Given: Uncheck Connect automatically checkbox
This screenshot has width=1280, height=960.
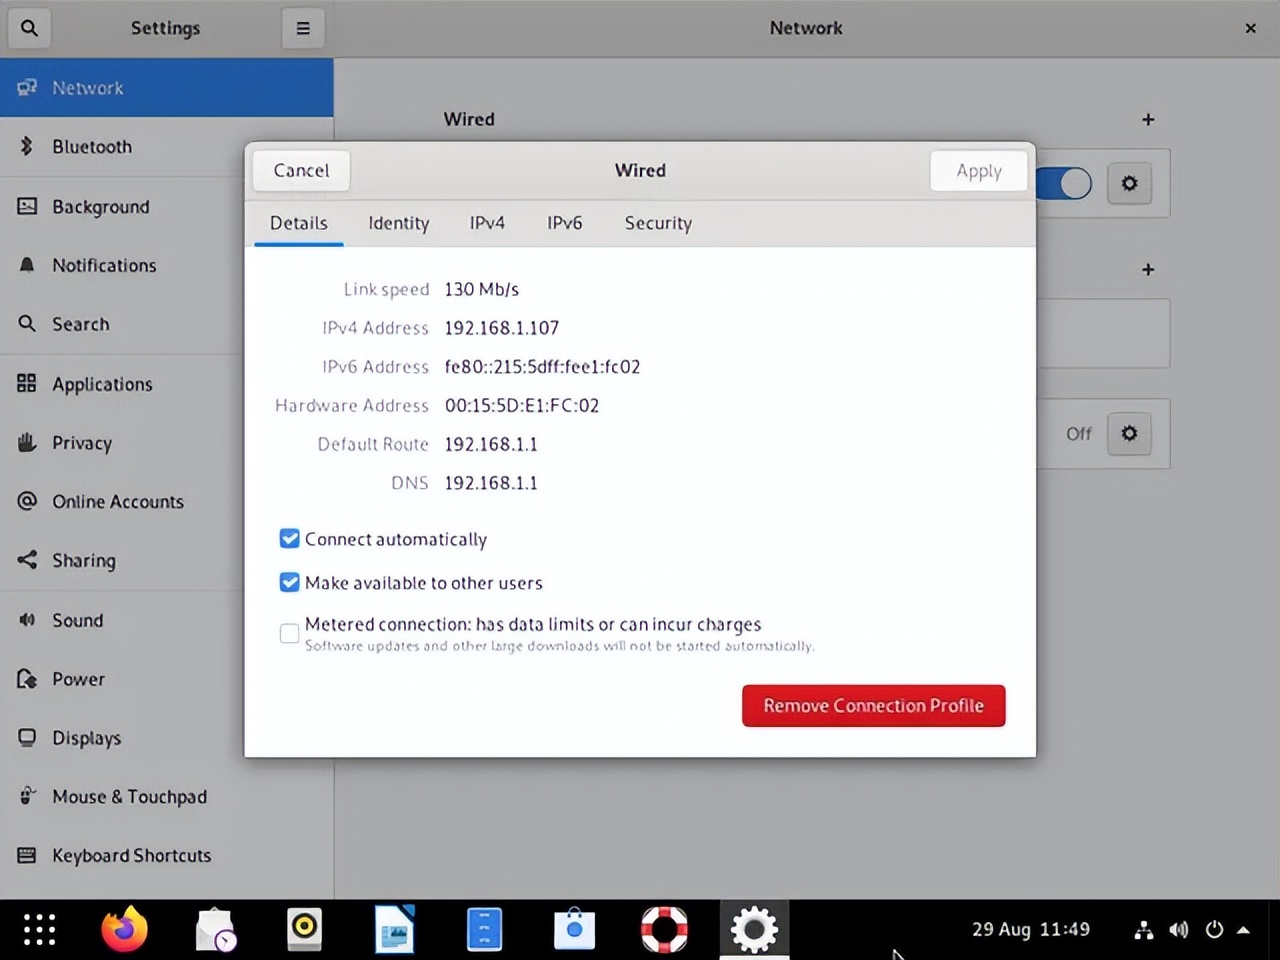Looking at the screenshot, I should coord(290,539).
